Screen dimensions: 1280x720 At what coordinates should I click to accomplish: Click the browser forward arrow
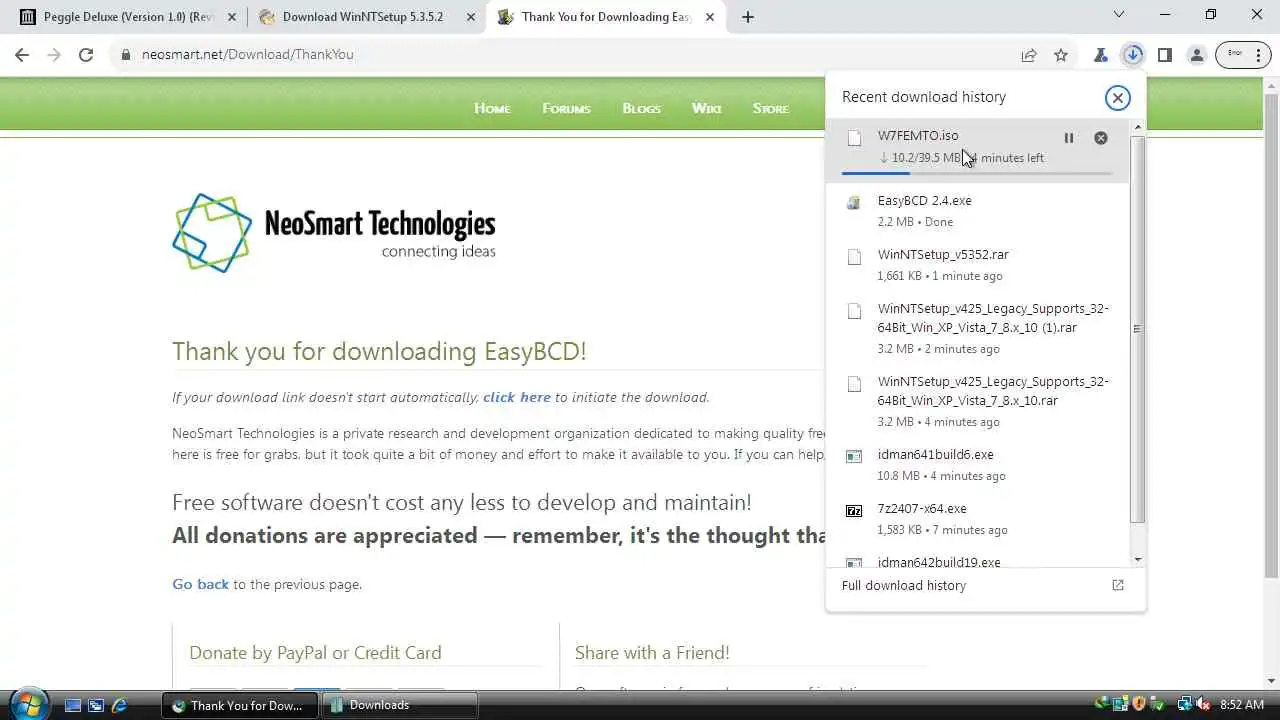point(54,55)
